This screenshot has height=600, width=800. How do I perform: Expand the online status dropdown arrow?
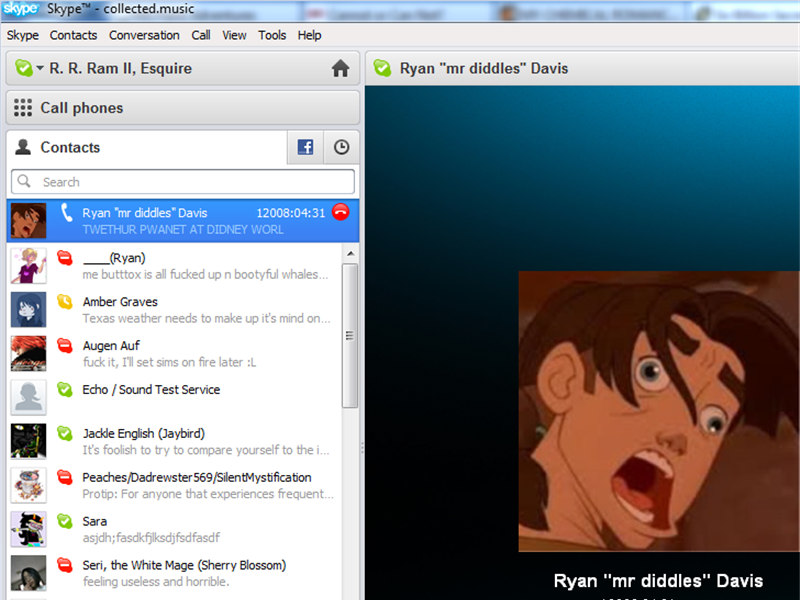coord(40,68)
